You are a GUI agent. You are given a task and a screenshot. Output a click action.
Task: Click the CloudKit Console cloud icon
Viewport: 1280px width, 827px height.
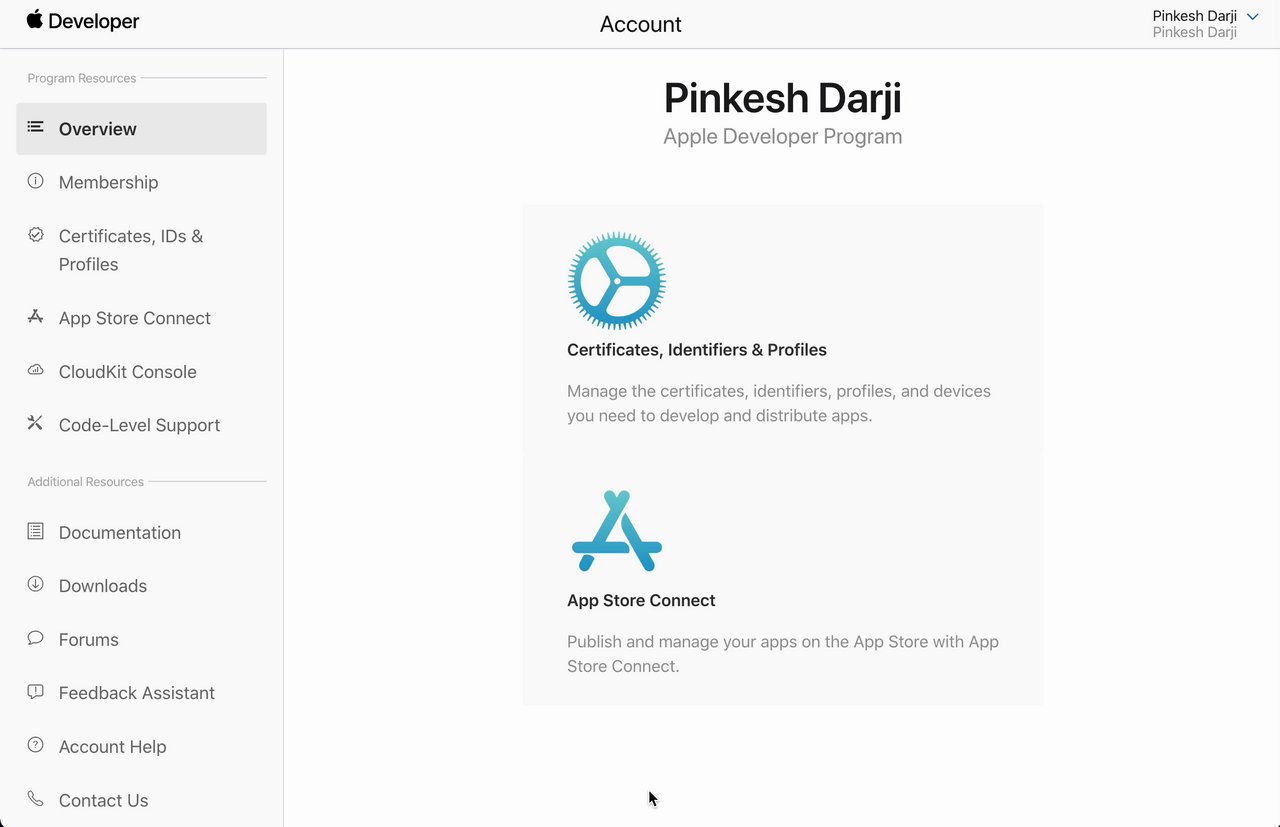pos(35,370)
